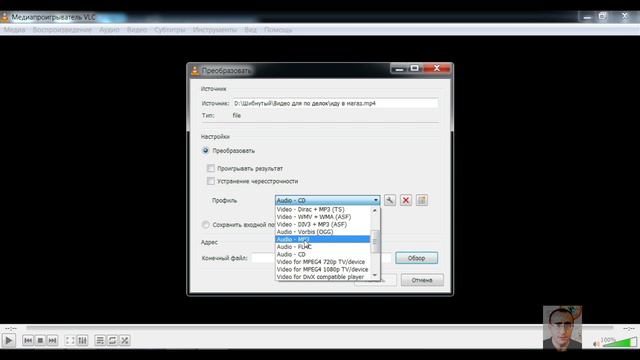
Task: Enable Устранение чересстрочности checkbox
Action: tap(211, 181)
